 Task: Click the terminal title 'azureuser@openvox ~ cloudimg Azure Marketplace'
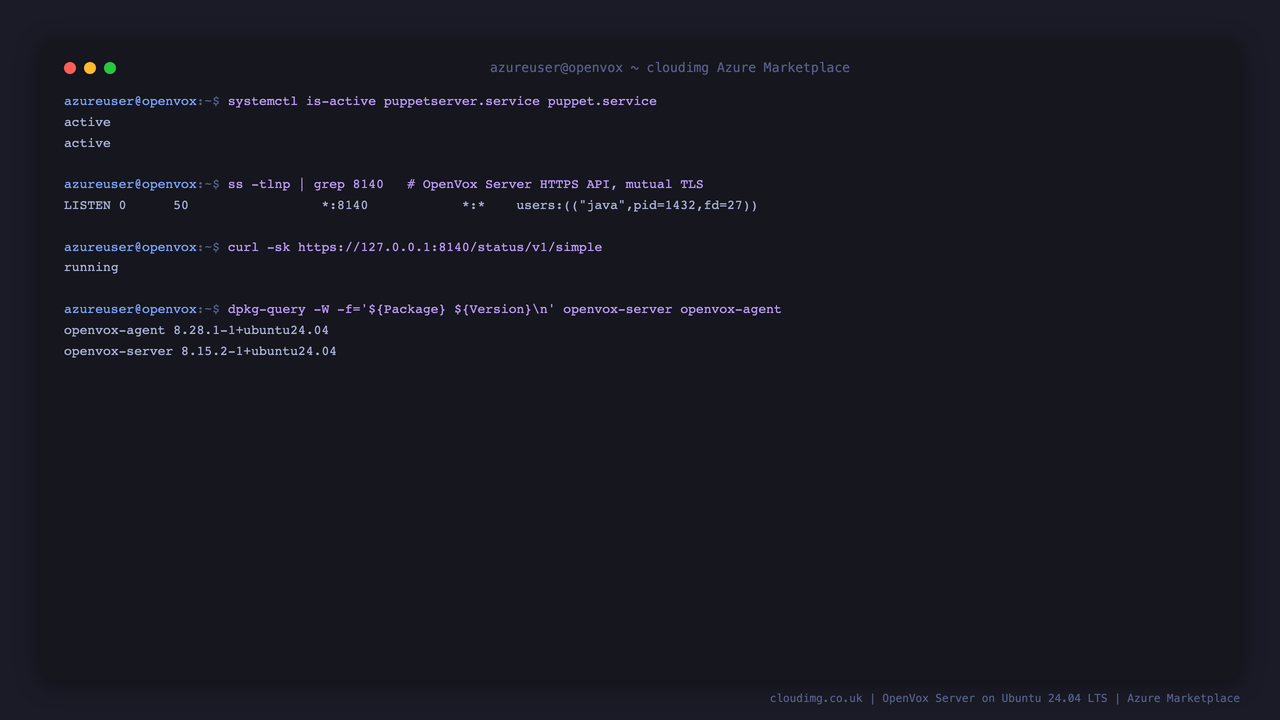(x=669, y=68)
